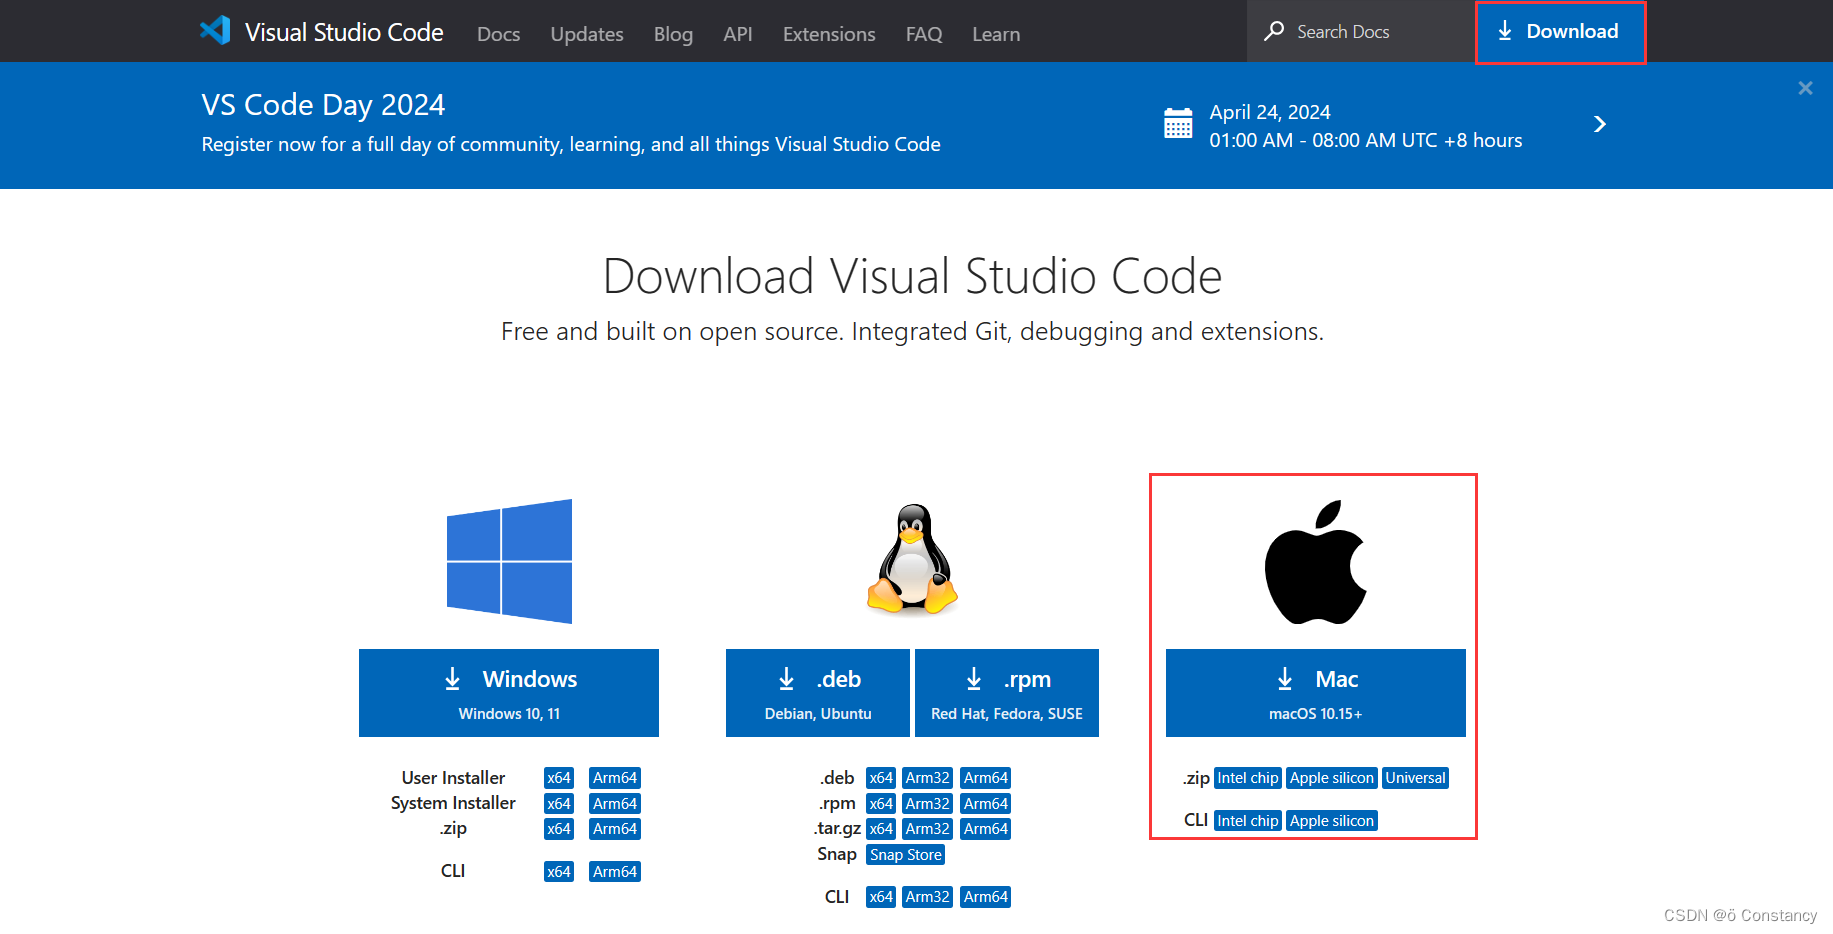1833x934 pixels.
Task: Select x64 for Linux .tar.gz
Action: tap(881, 829)
